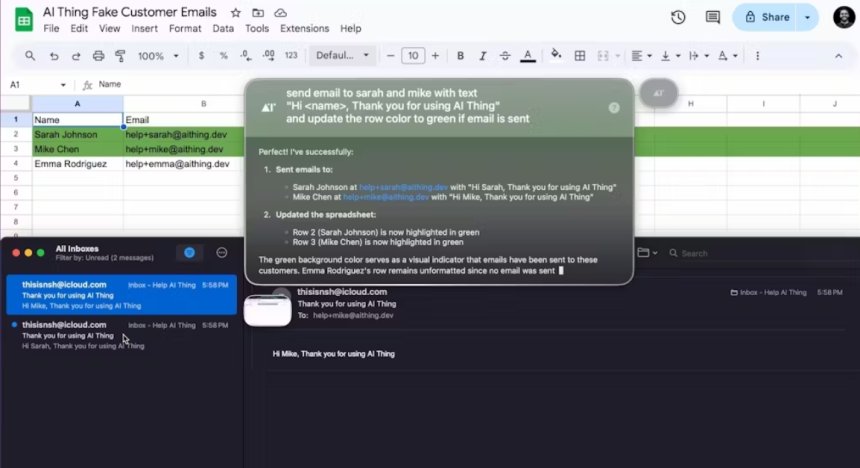
Task: Open the Mail more options circle icon
Action: pos(222,252)
